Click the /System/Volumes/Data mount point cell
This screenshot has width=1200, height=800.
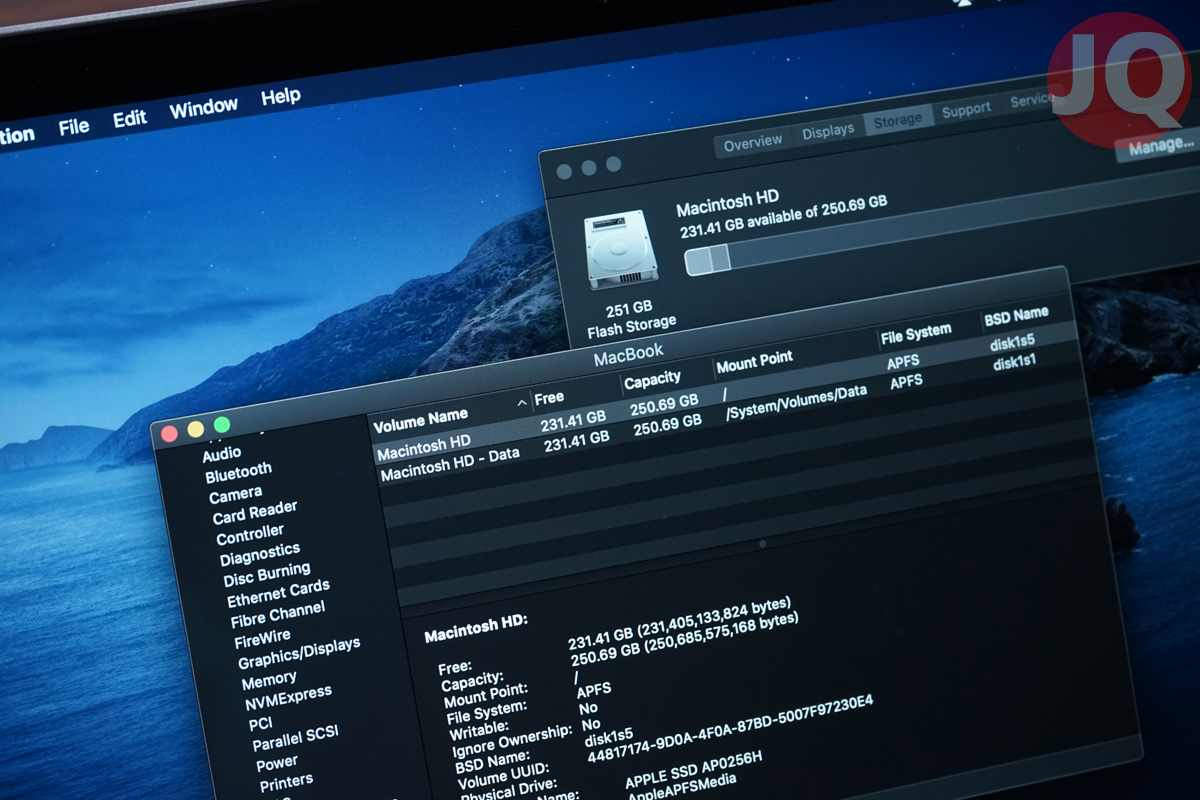[796, 402]
